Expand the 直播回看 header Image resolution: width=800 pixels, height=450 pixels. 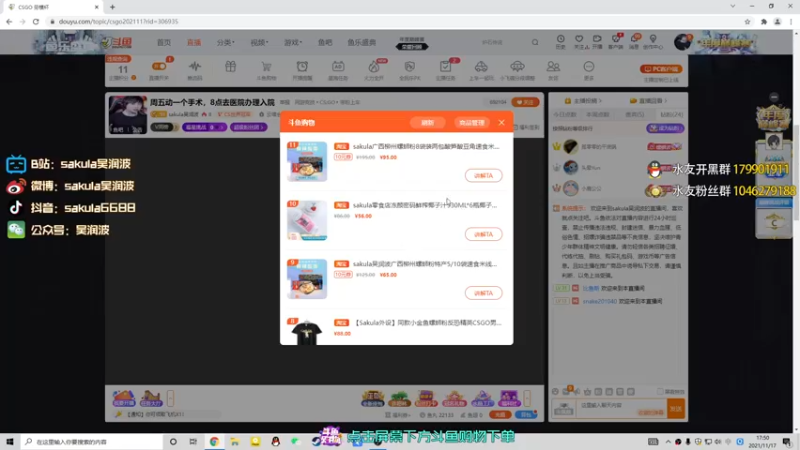[x=649, y=101]
